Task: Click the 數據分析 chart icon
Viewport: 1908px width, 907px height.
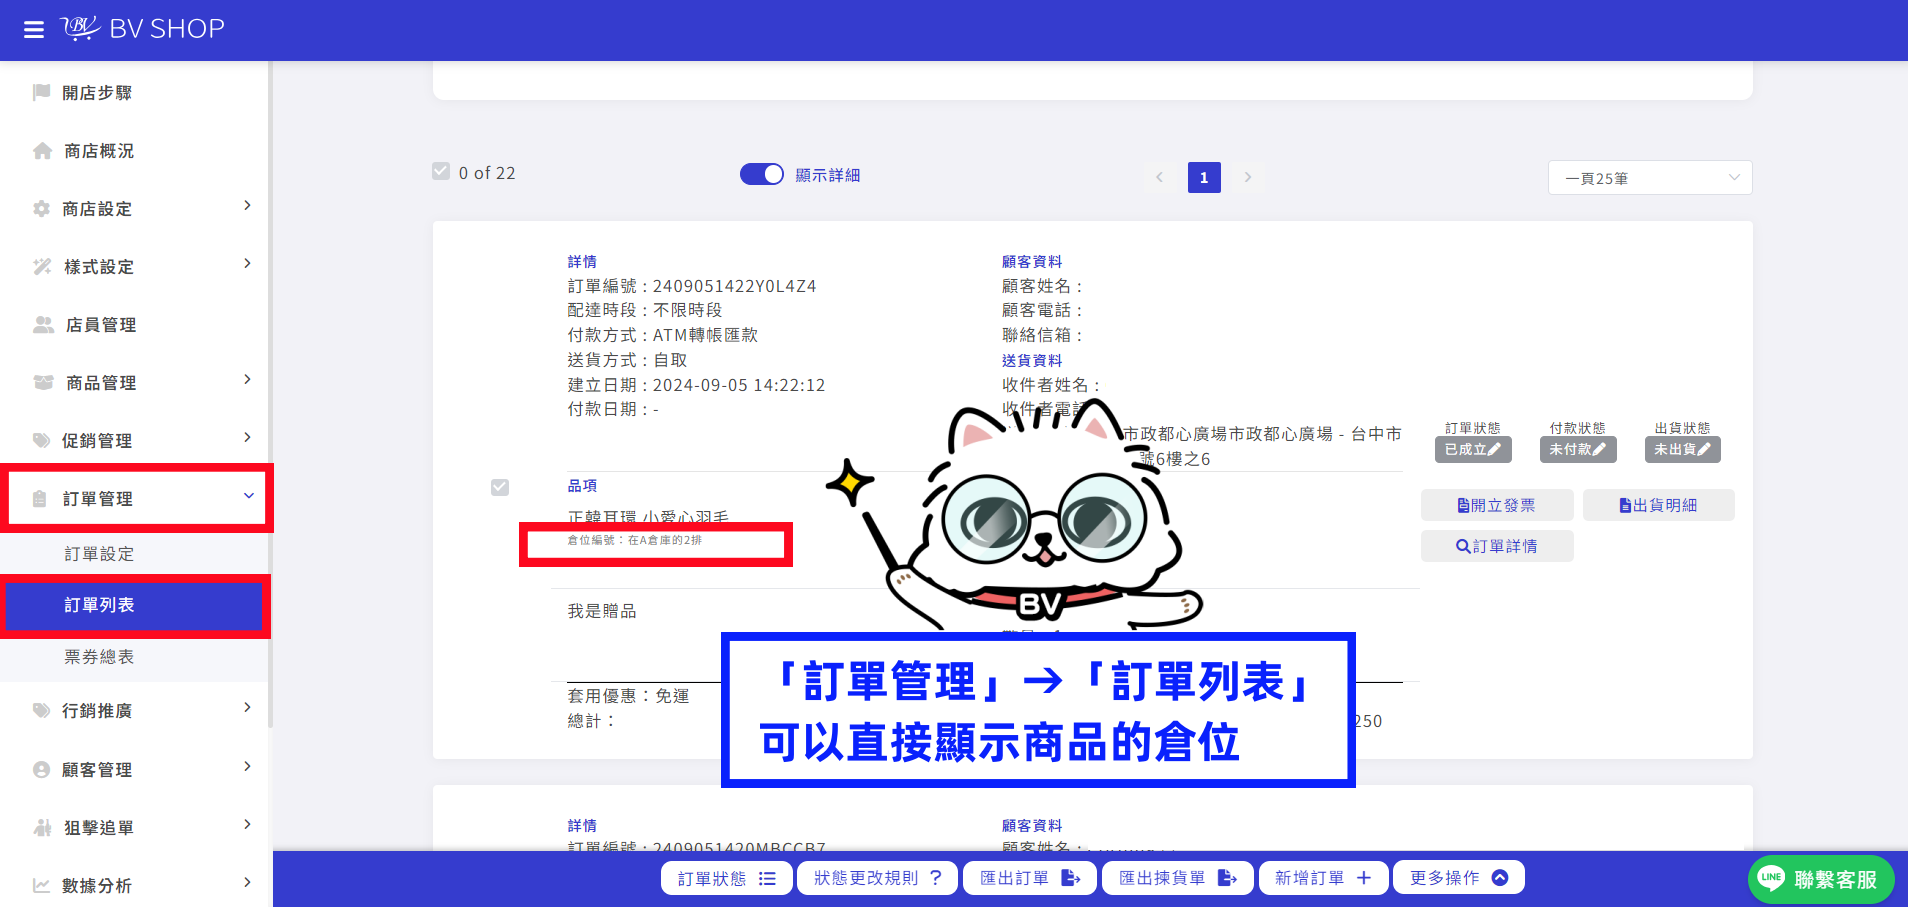Action: click(x=41, y=886)
